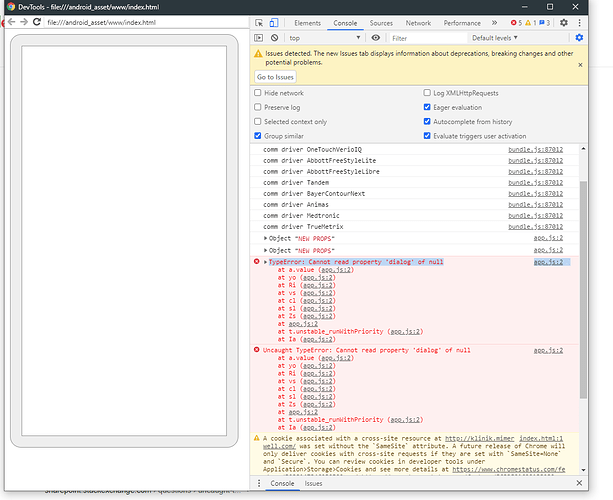Switch to the Sources tab
The image size is (613, 500).
(x=381, y=23)
